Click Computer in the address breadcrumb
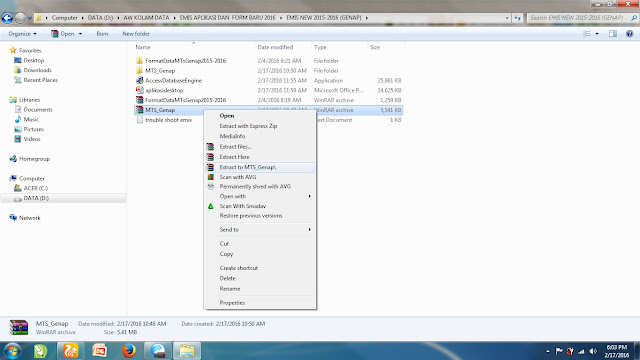The width and height of the screenshot is (640, 360). click(x=64, y=18)
